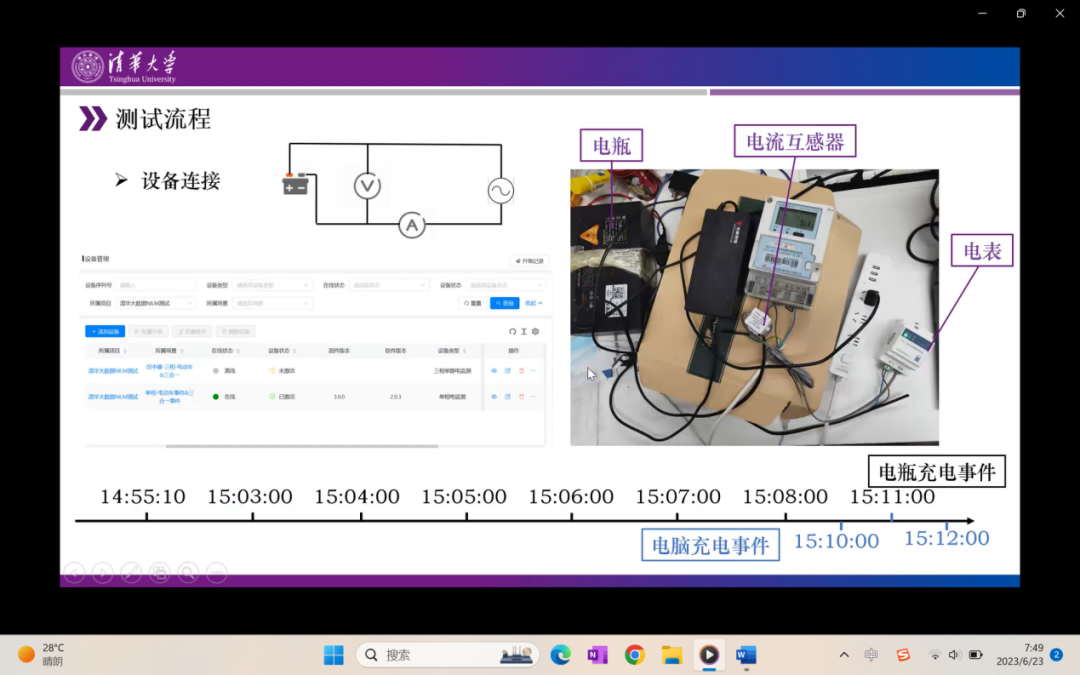Screen dimensions: 1080x675
Task: Advance to the next slide with the forward arrow
Action: (103, 572)
